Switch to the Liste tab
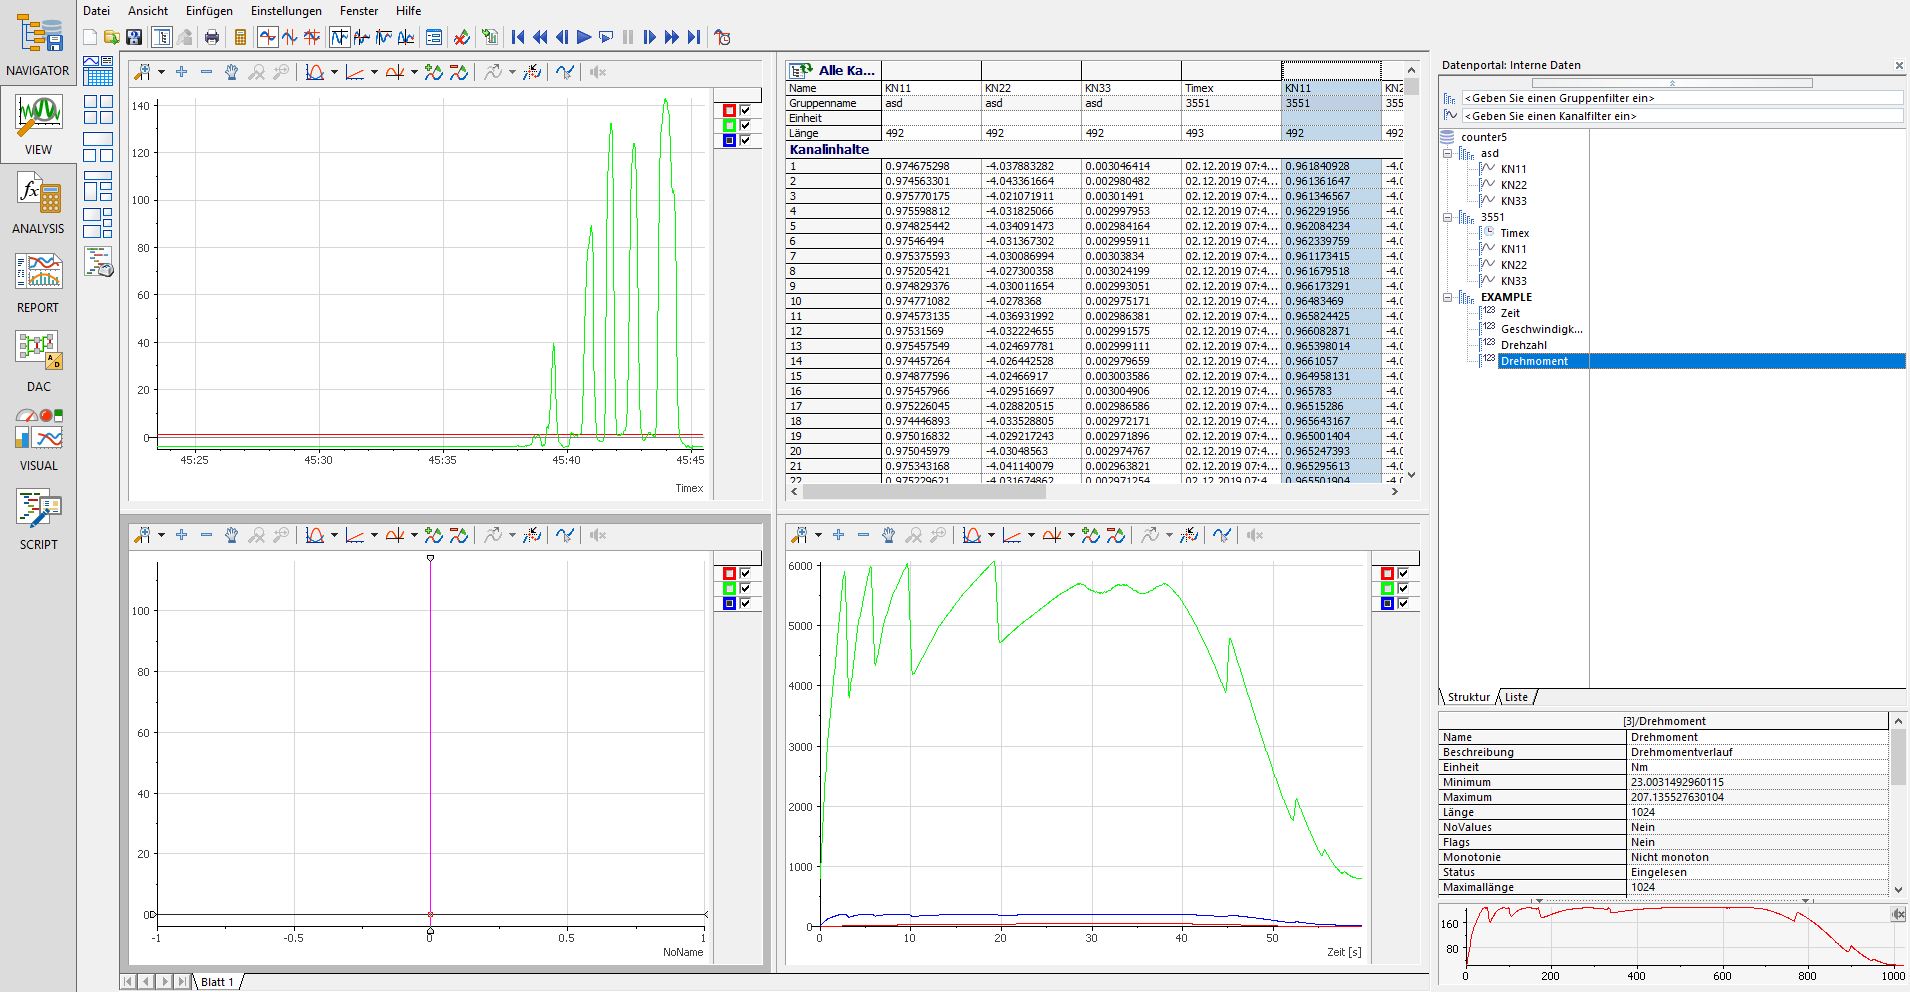1910x992 pixels. tap(1516, 697)
